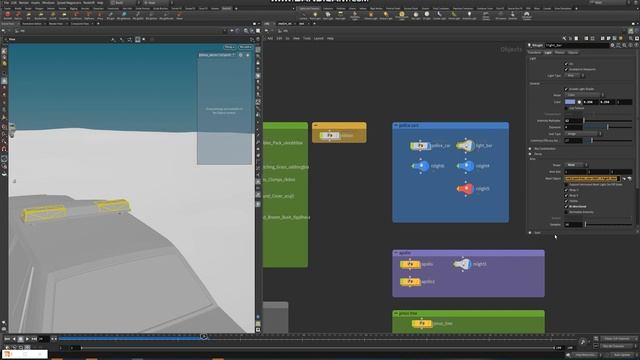Adjust the Exposure slider

click(x=608, y=127)
